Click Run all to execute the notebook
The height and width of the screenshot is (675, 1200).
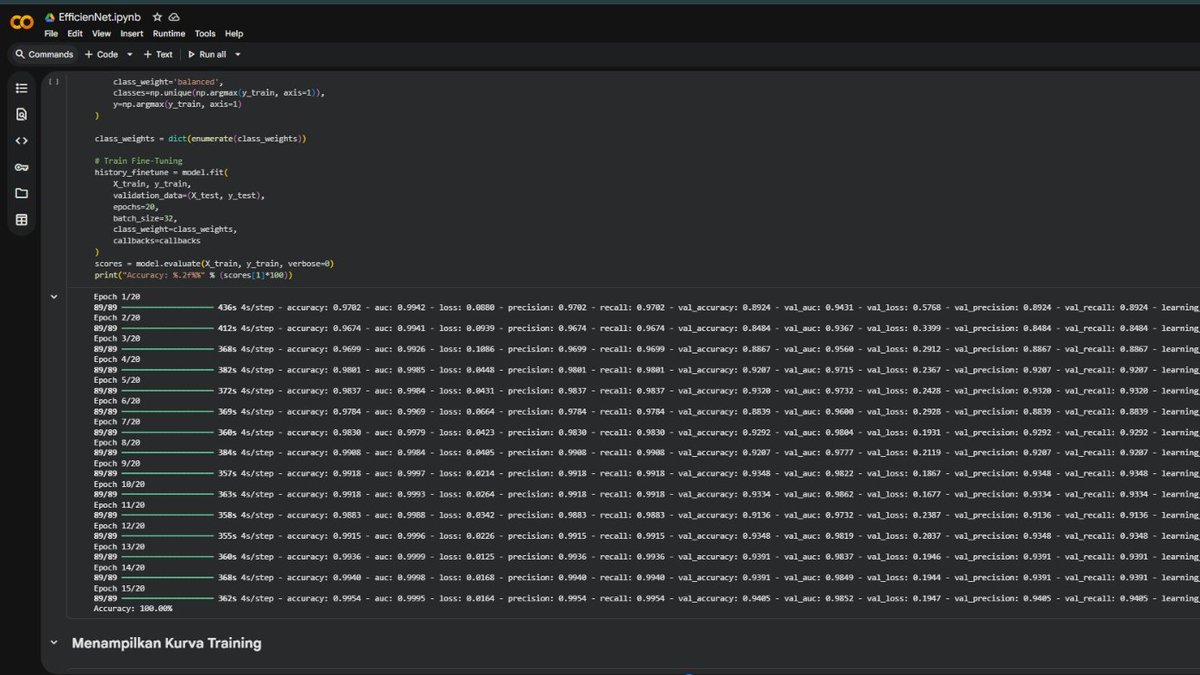point(205,54)
